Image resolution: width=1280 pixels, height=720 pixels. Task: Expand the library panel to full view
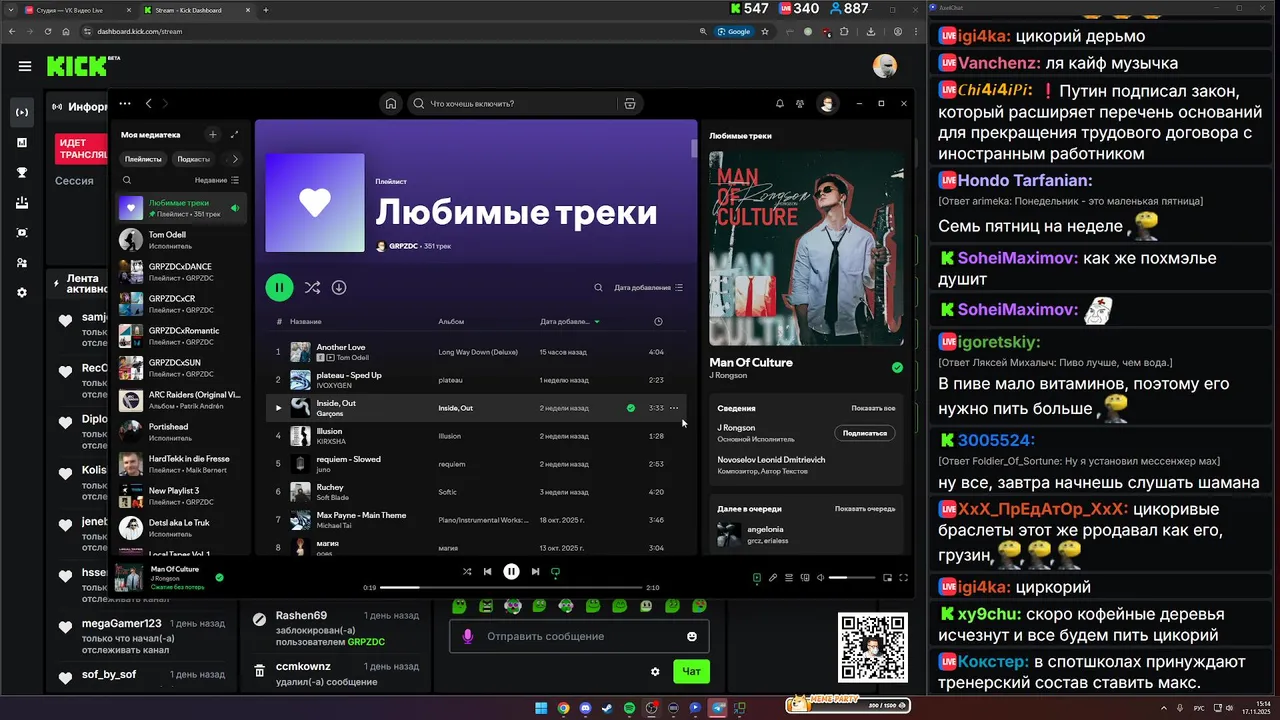point(234,134)
